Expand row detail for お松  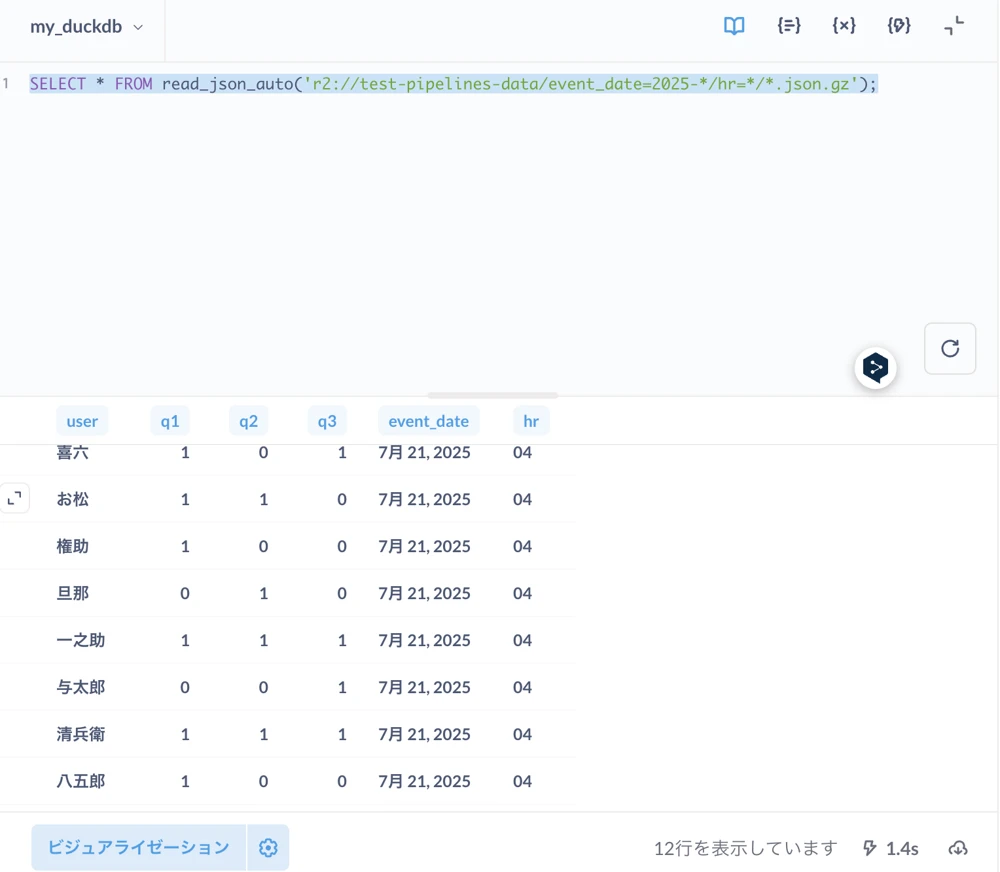tap(15, 498)
